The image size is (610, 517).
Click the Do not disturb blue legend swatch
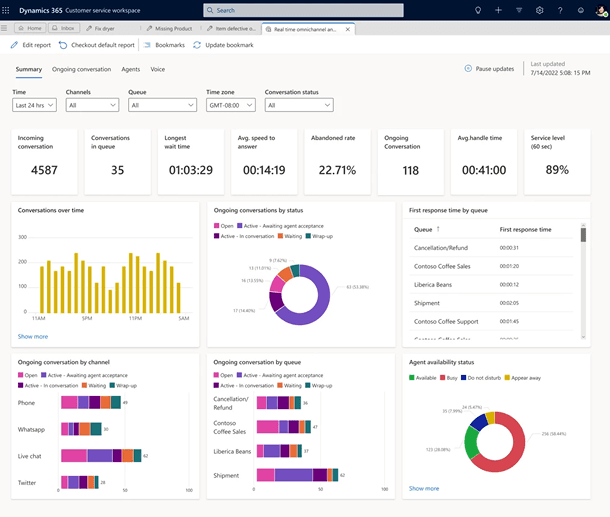[463, 378]
